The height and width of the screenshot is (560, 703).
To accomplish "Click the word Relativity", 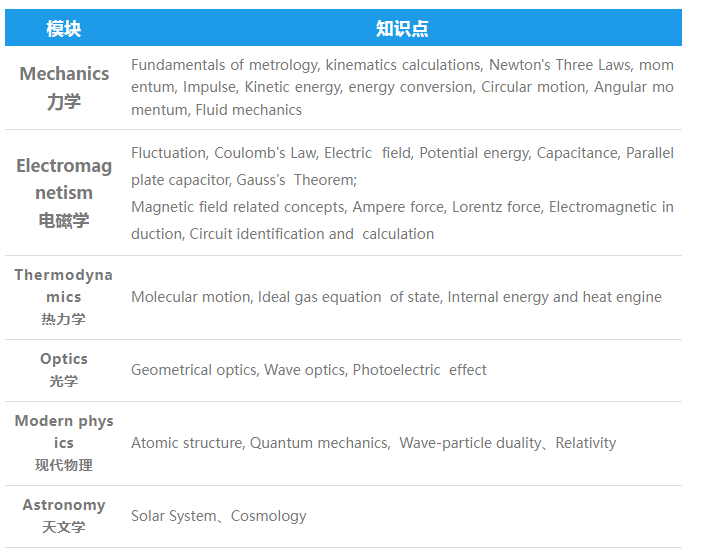I will pos(586,443).
